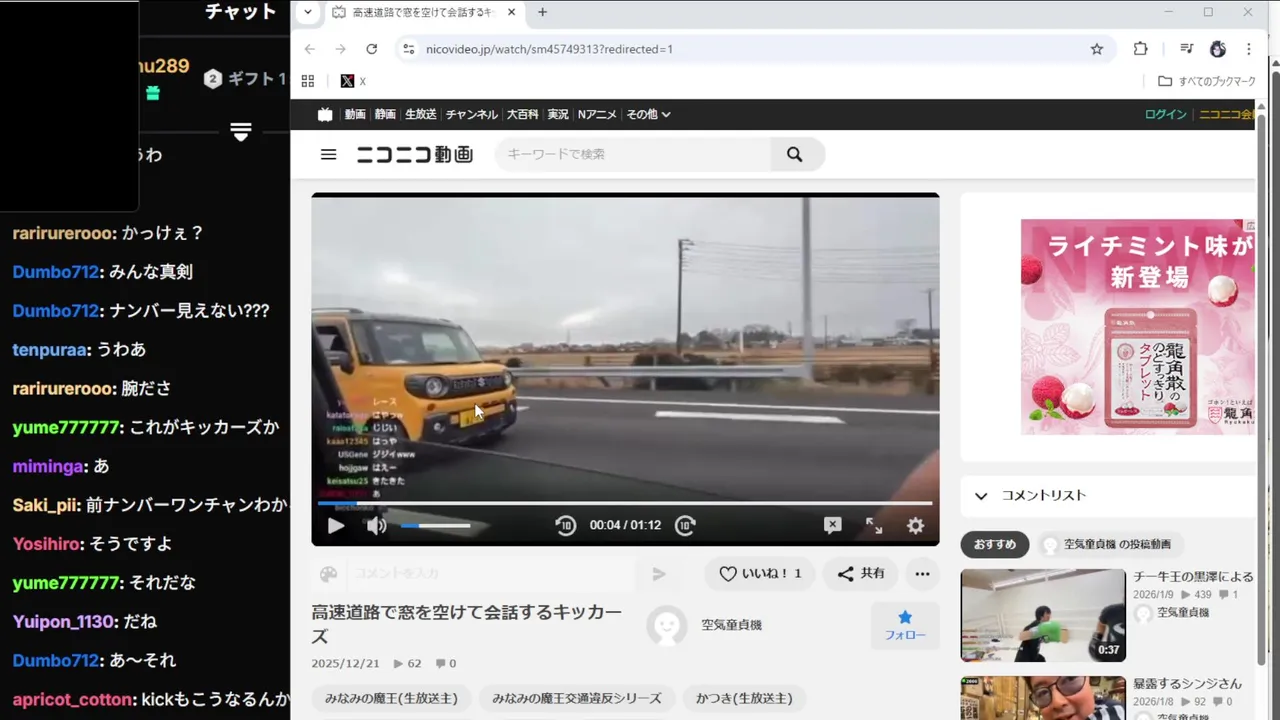Bookmark this page star icon
The height and width of the screenshot is (720, 1280).
pos(1096,49)
